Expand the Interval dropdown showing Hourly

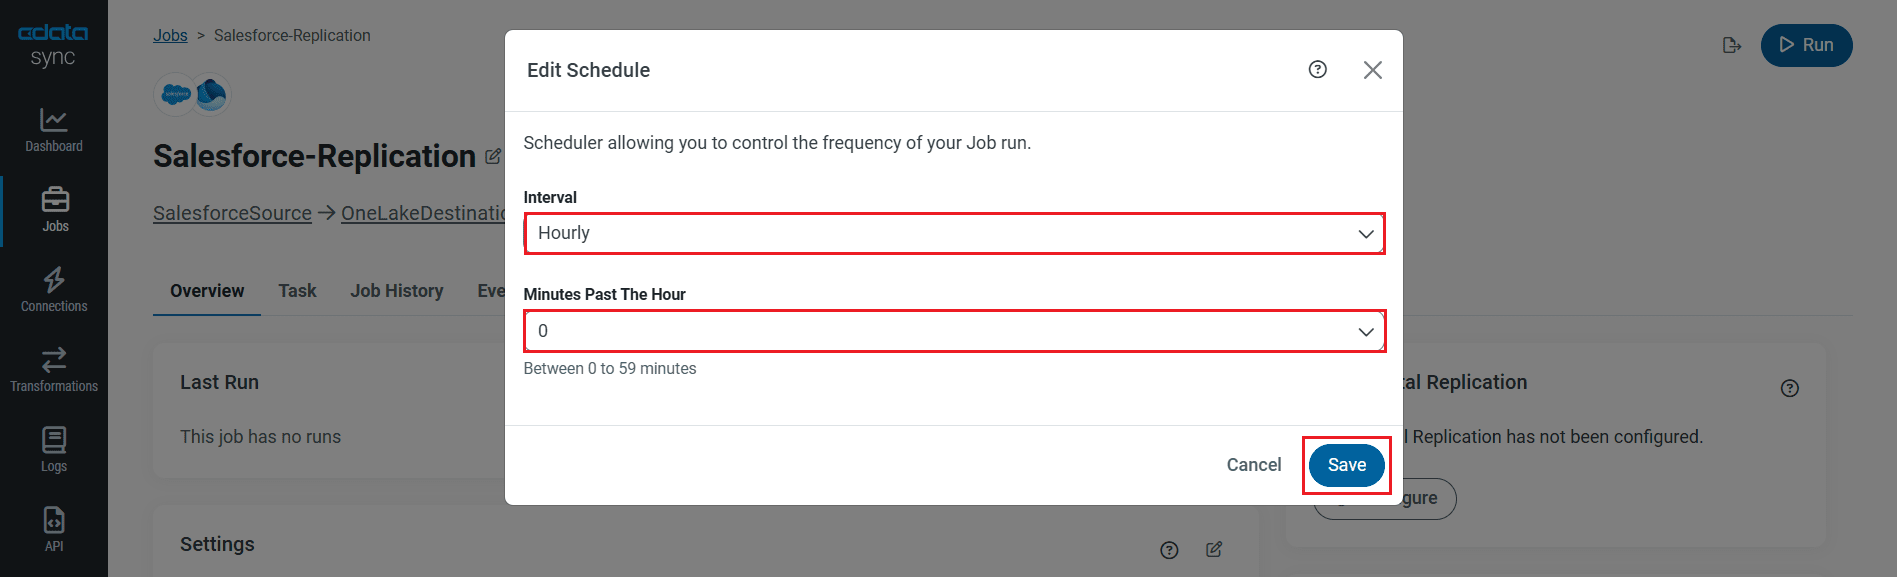point(954,233)
